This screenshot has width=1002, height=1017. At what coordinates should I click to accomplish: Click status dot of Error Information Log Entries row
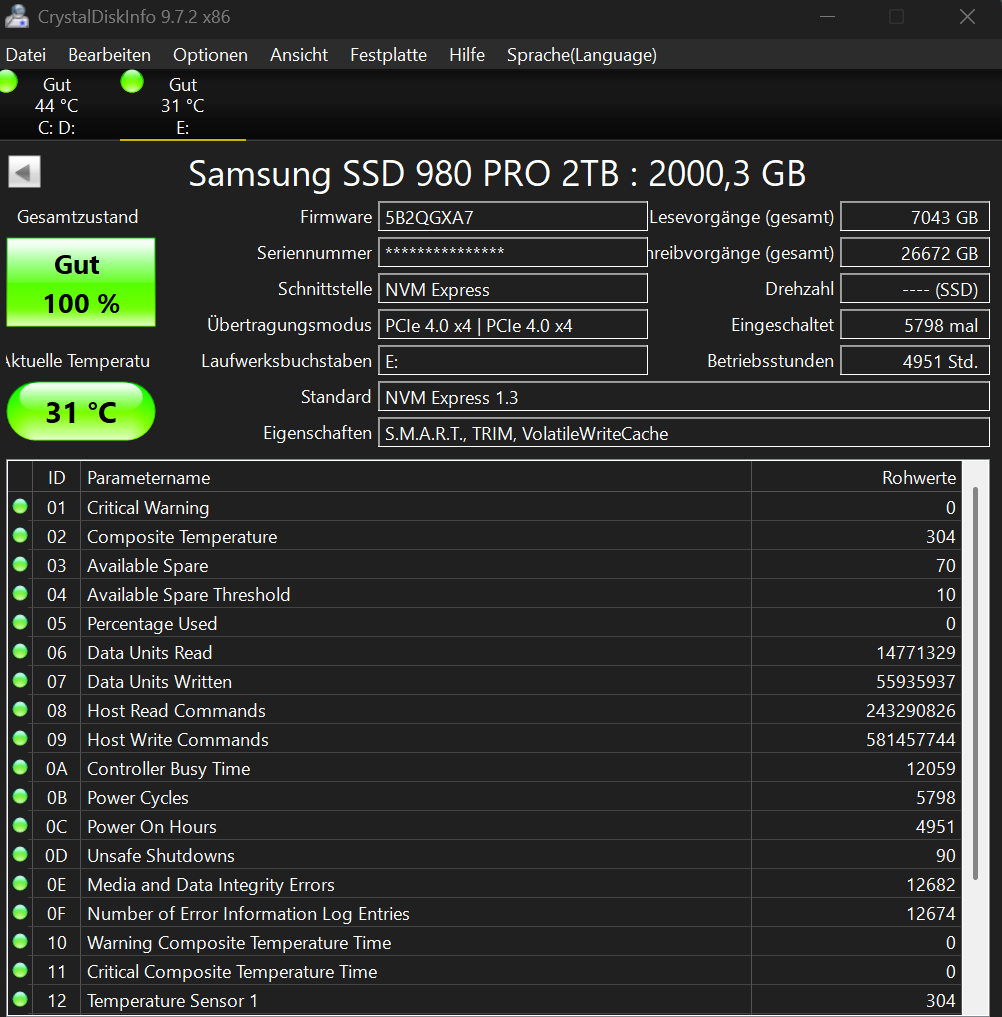20,913
